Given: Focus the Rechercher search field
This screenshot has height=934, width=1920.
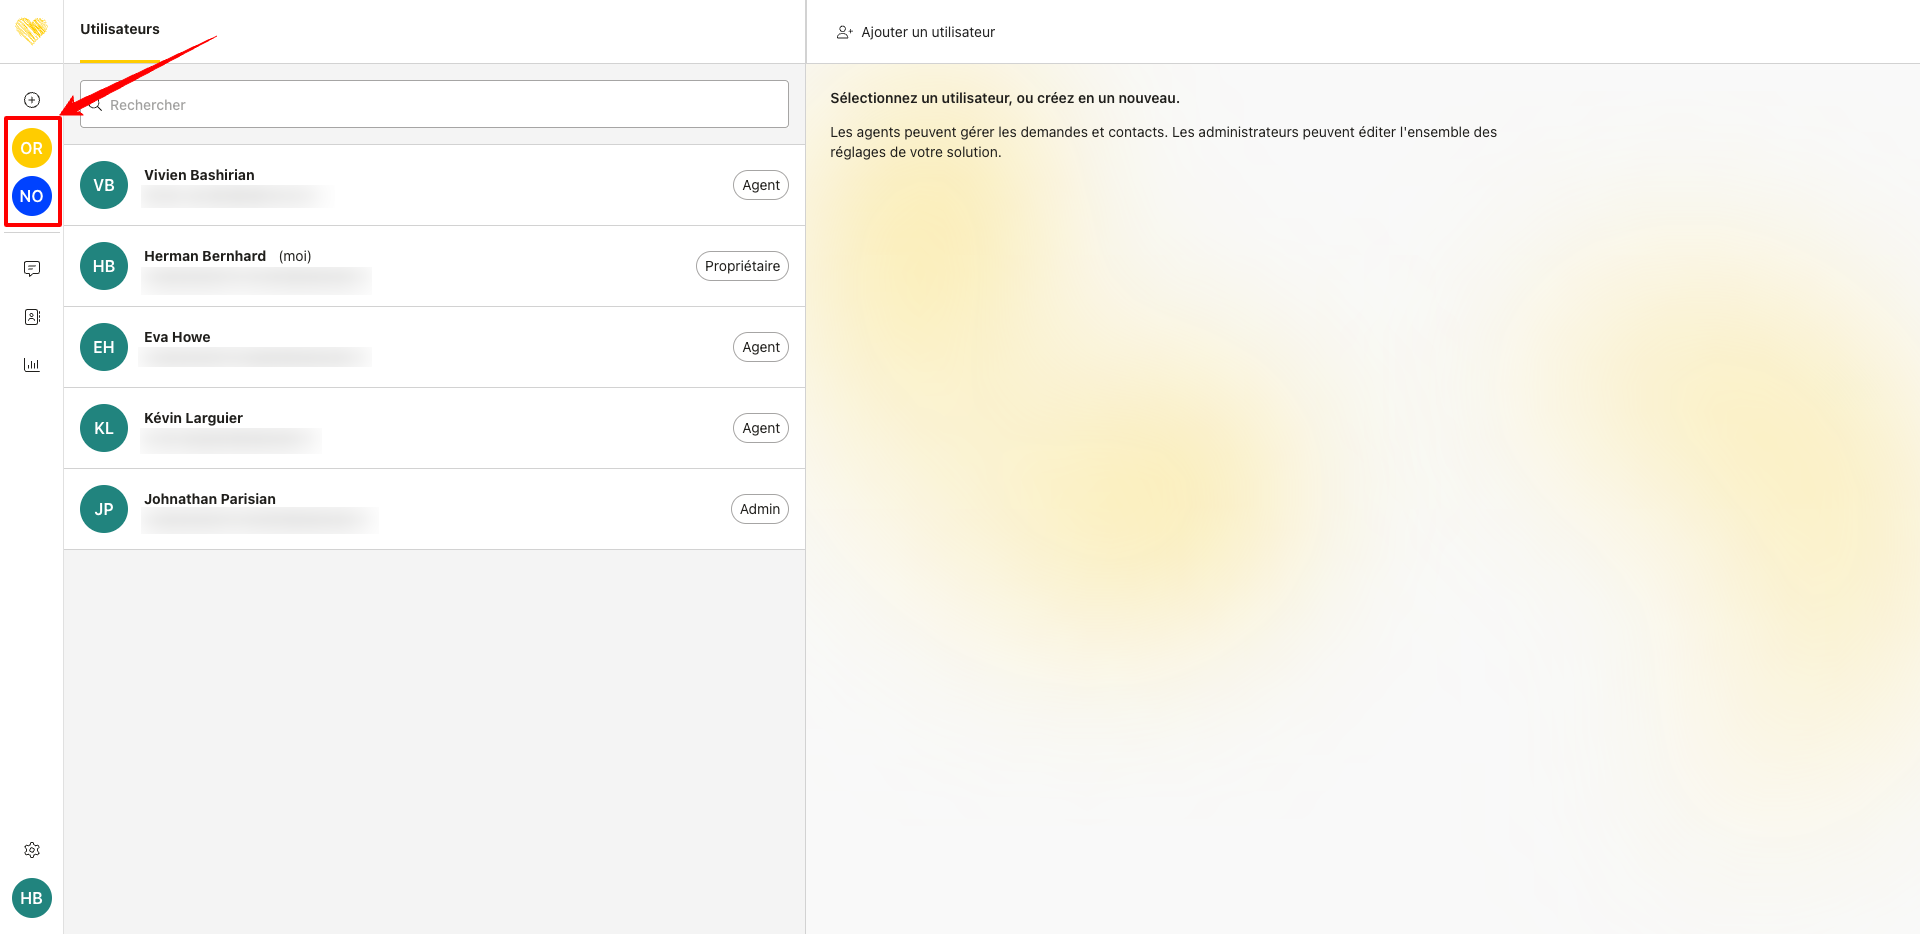Looking at the screenshot, I should coord(435,105).
